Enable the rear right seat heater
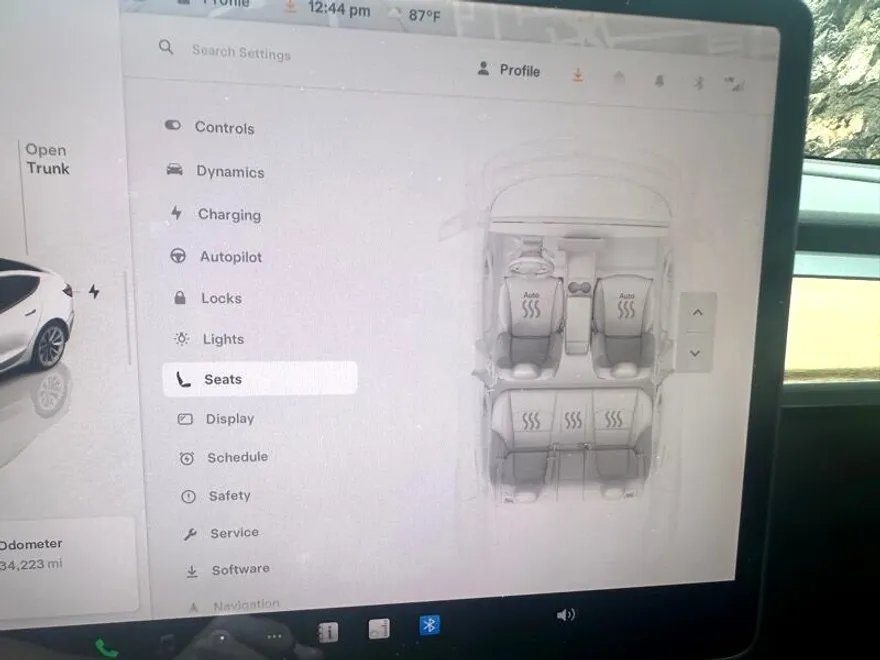The width and height of the screenshot is (880, 660). [x=613, y=421]
